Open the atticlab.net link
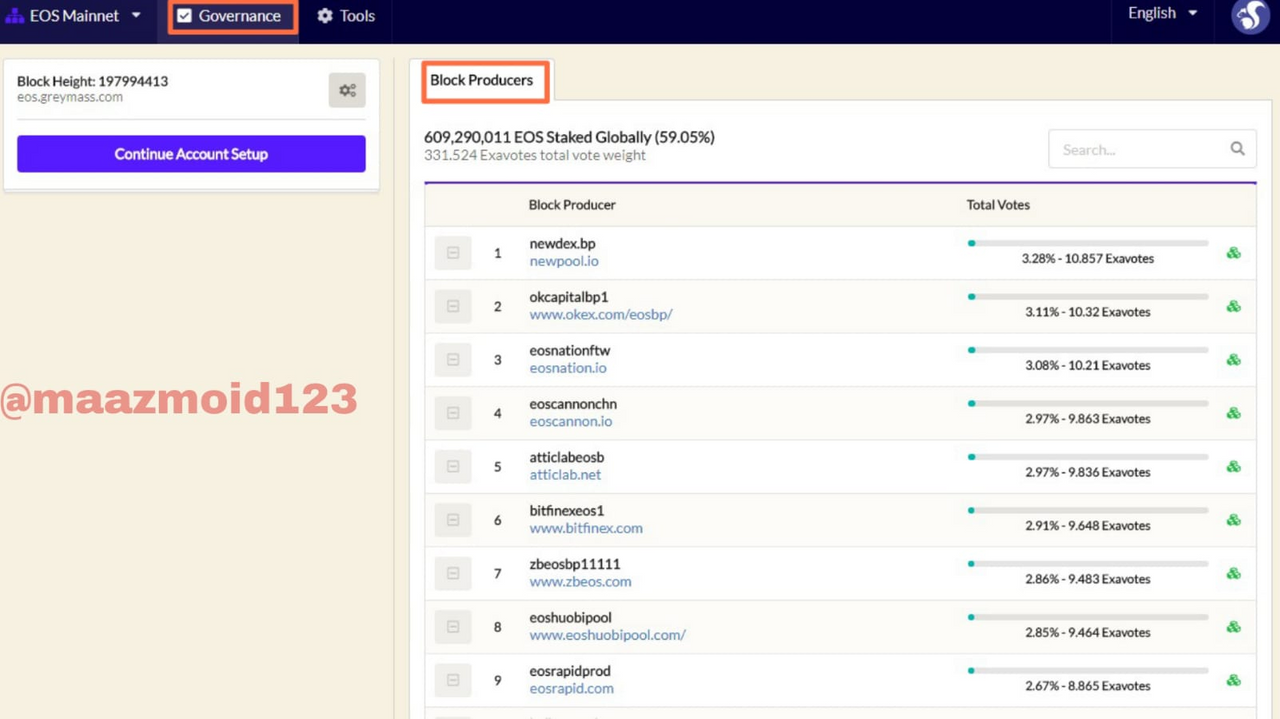1280x719 pixels. tap(565, 475)
